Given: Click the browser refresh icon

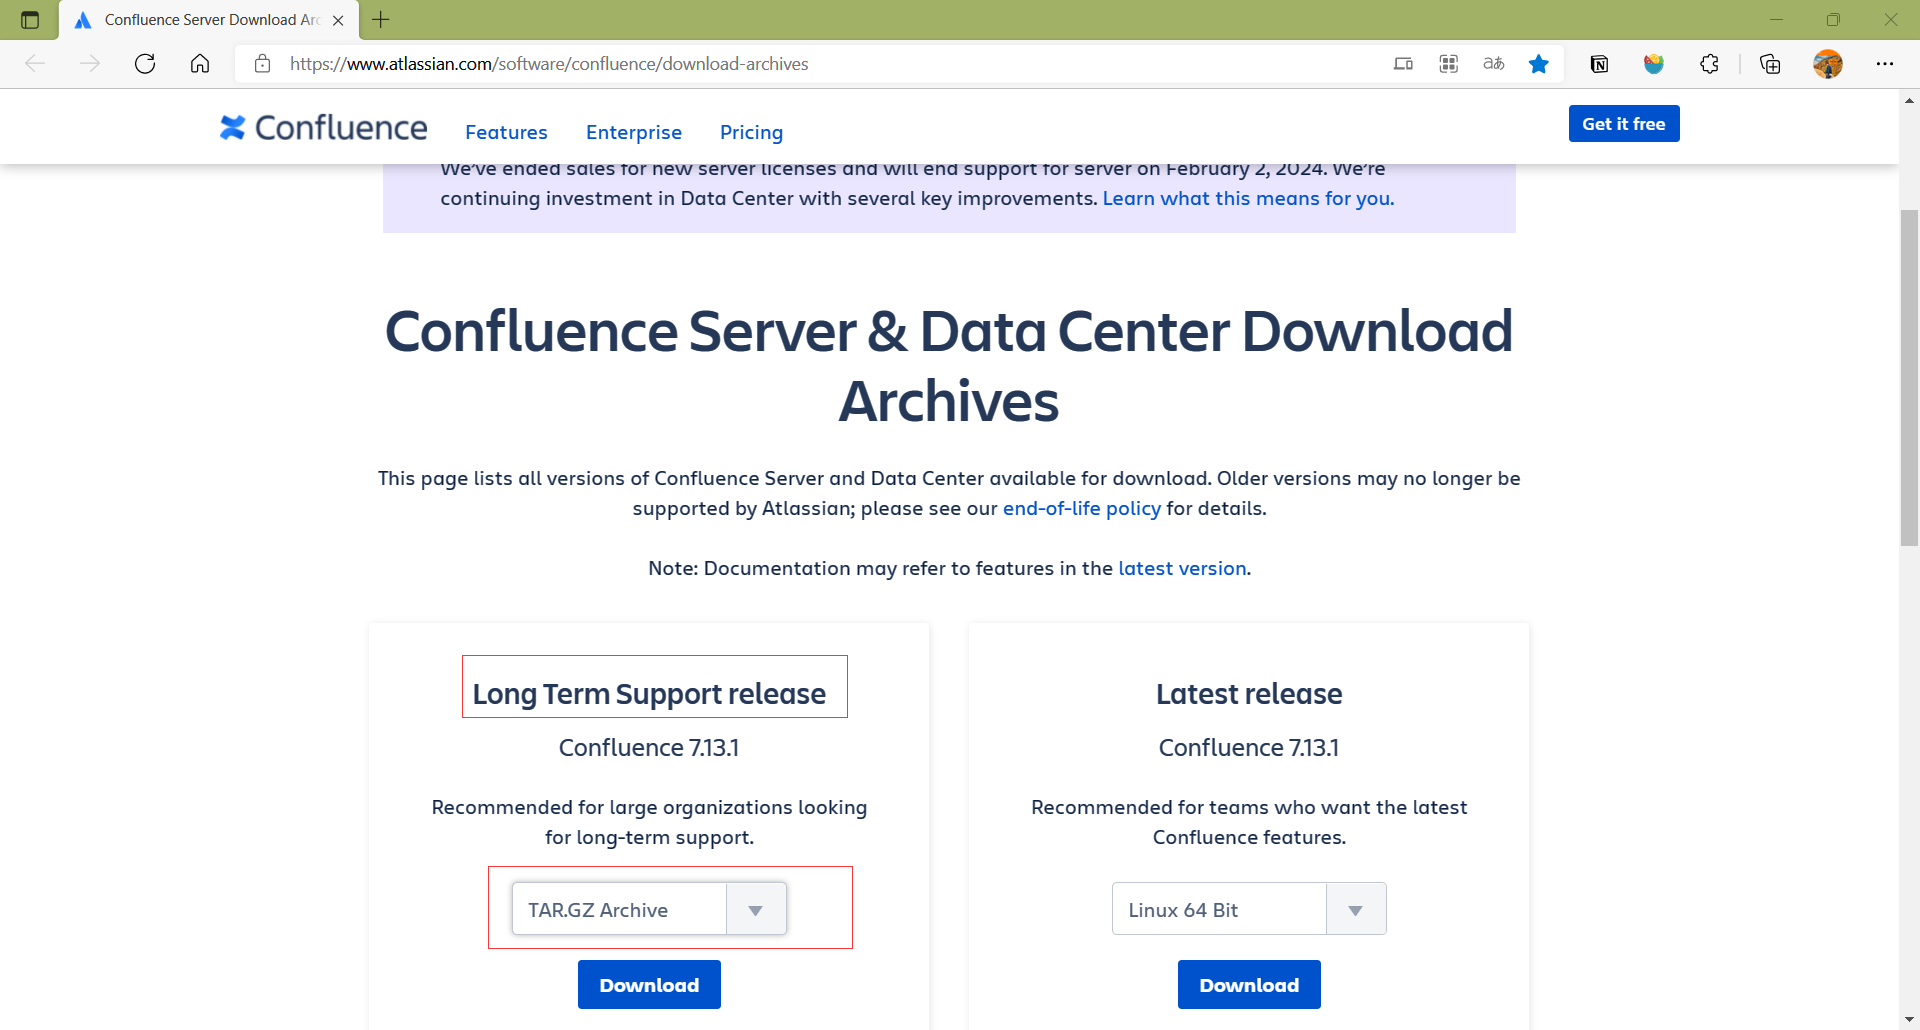Looking at the screenshot, I should click(145, 64).
